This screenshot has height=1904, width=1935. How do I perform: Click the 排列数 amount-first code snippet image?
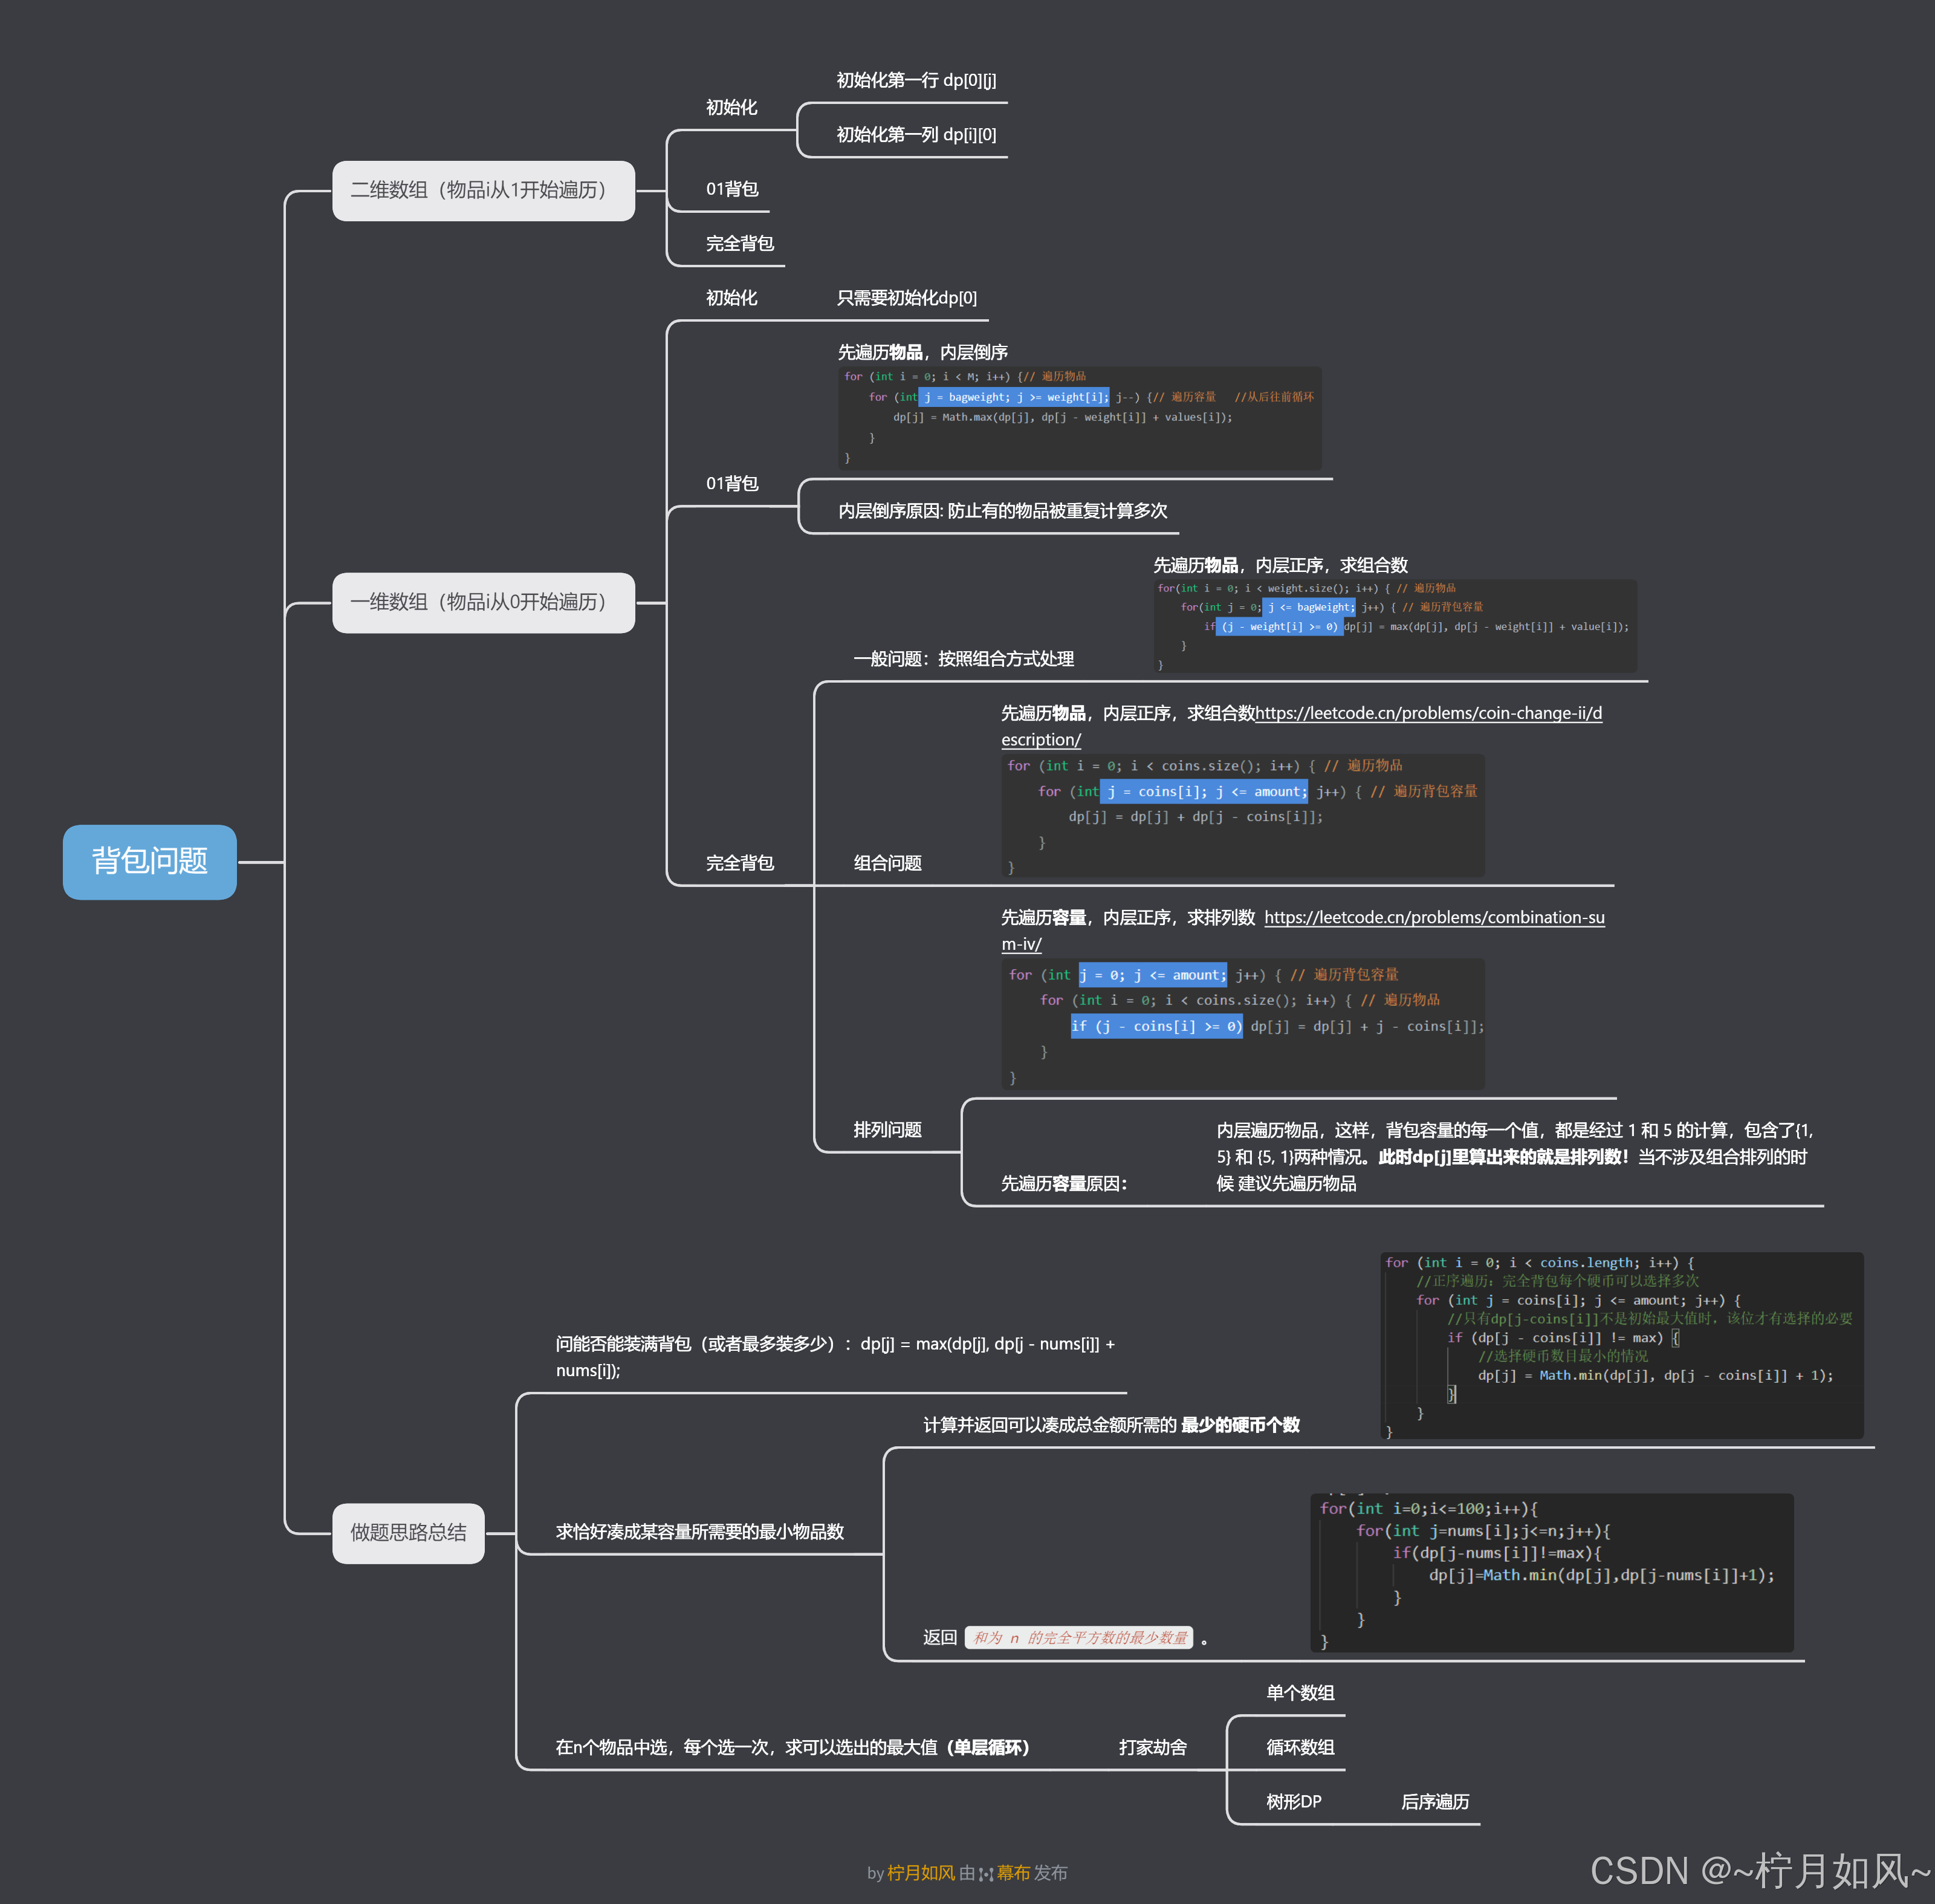point(1243,1024)
